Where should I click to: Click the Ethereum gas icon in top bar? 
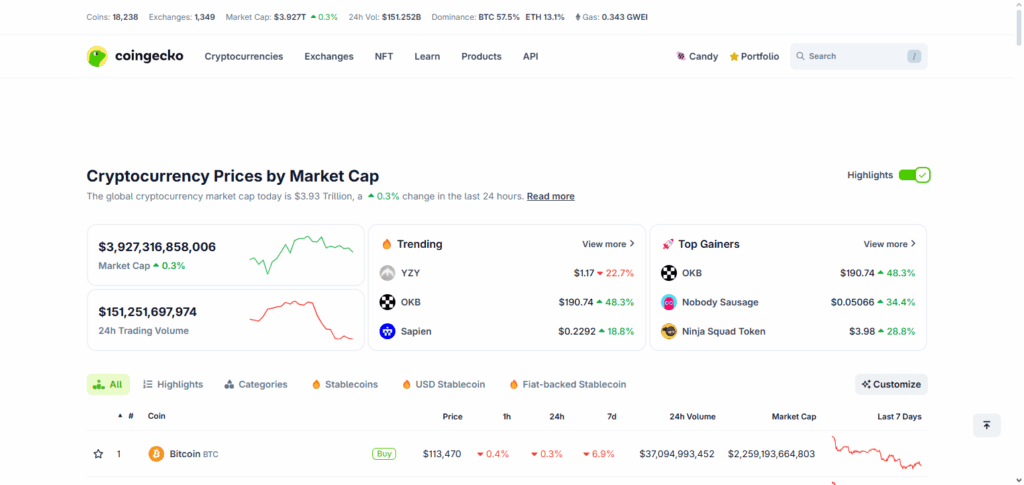577,17
